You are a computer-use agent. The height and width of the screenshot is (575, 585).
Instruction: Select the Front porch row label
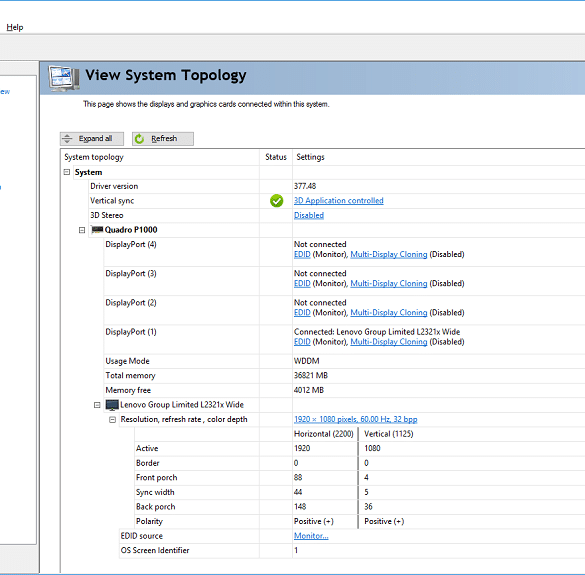pyautogui.click(x=156, y=478)
